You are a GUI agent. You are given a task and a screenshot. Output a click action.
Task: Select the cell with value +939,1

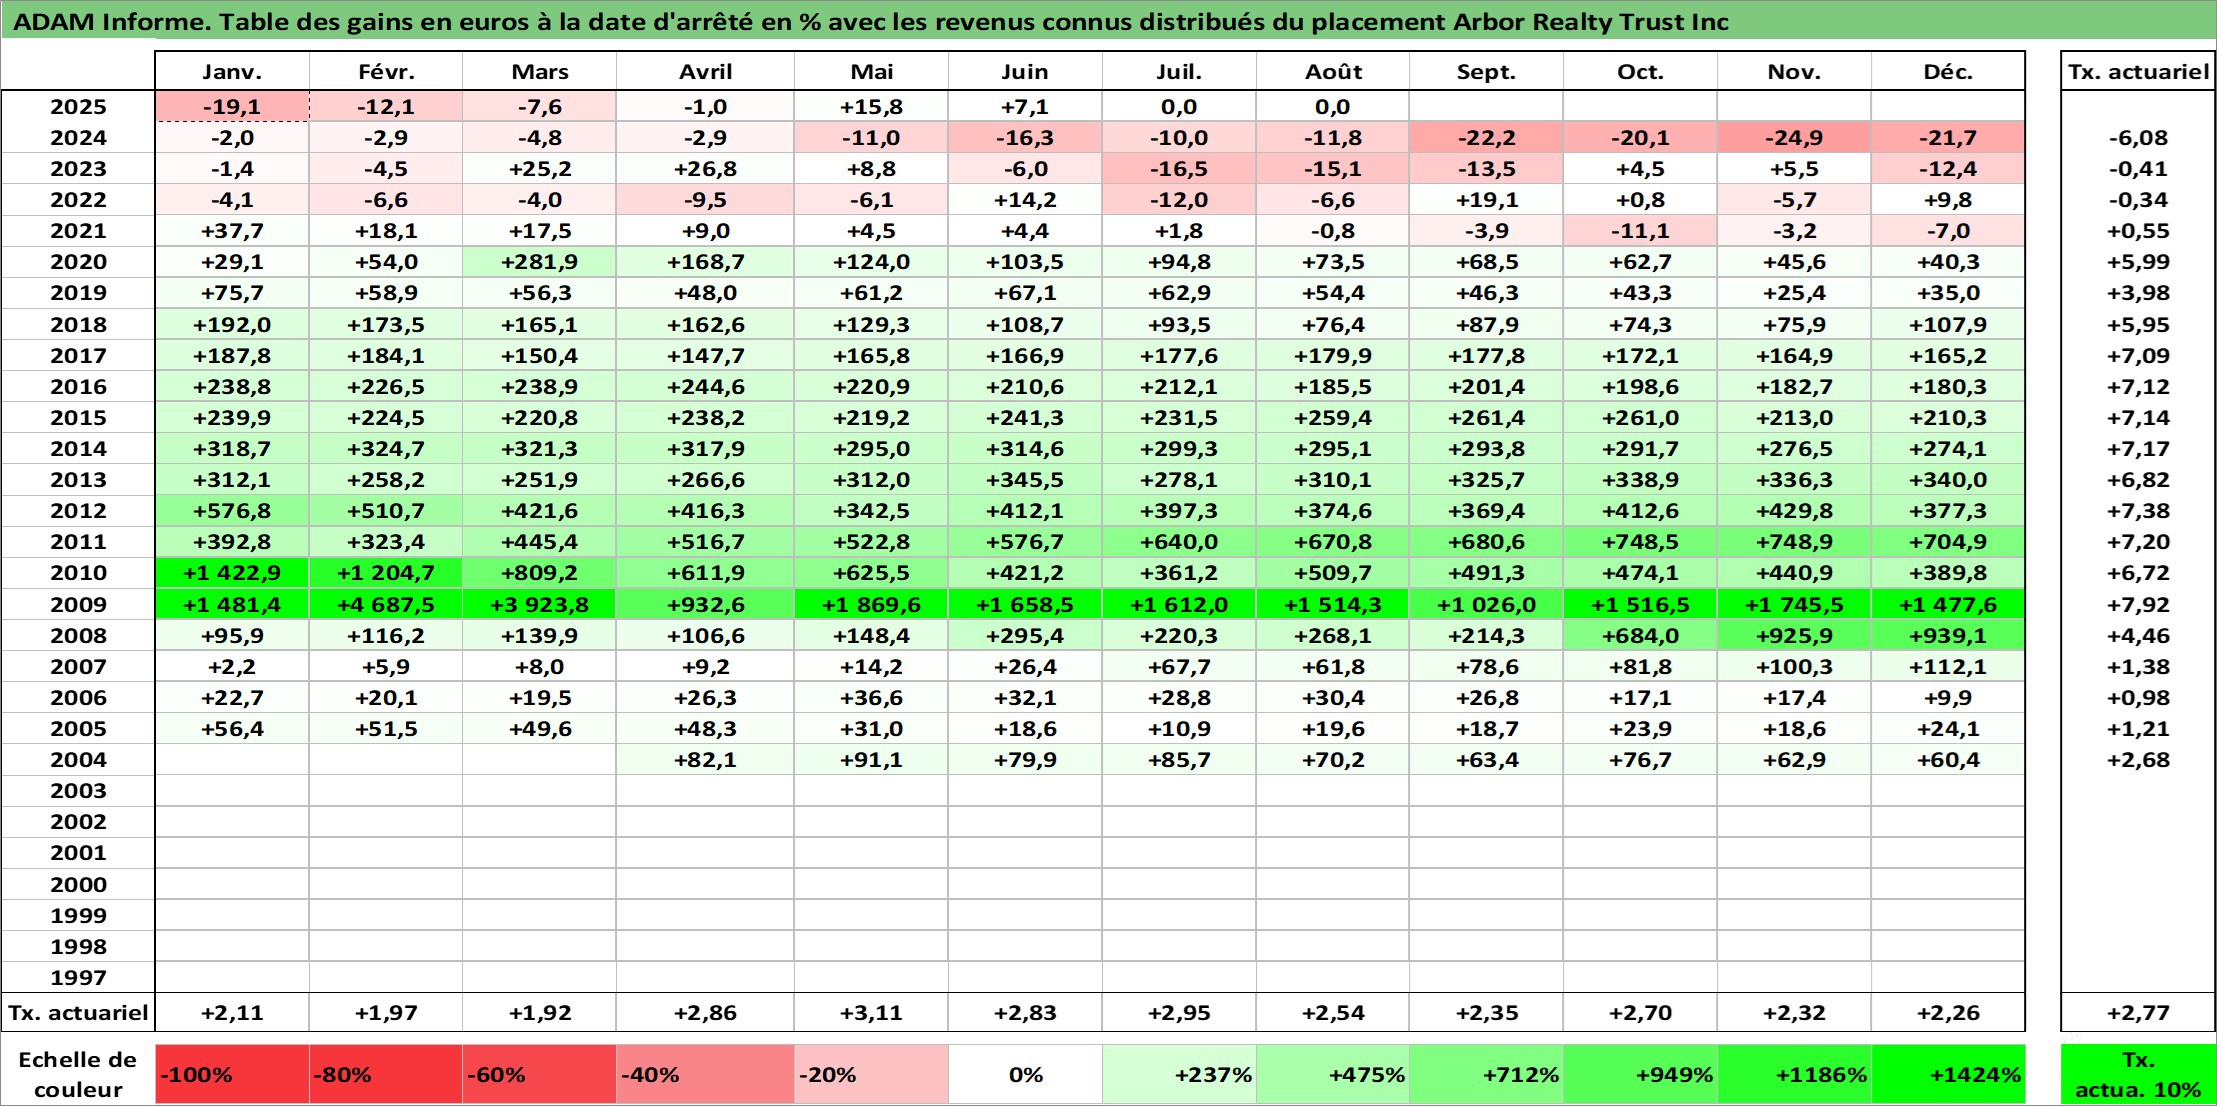pyautogui.click(x=1948, y=635)
